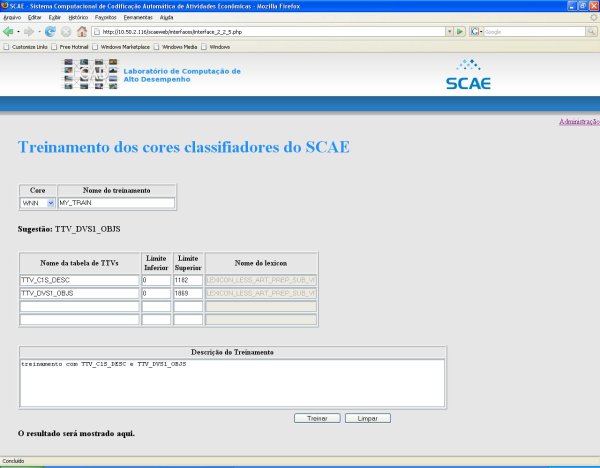Click the activity throbber icon near the menu bar

point(593,17)
